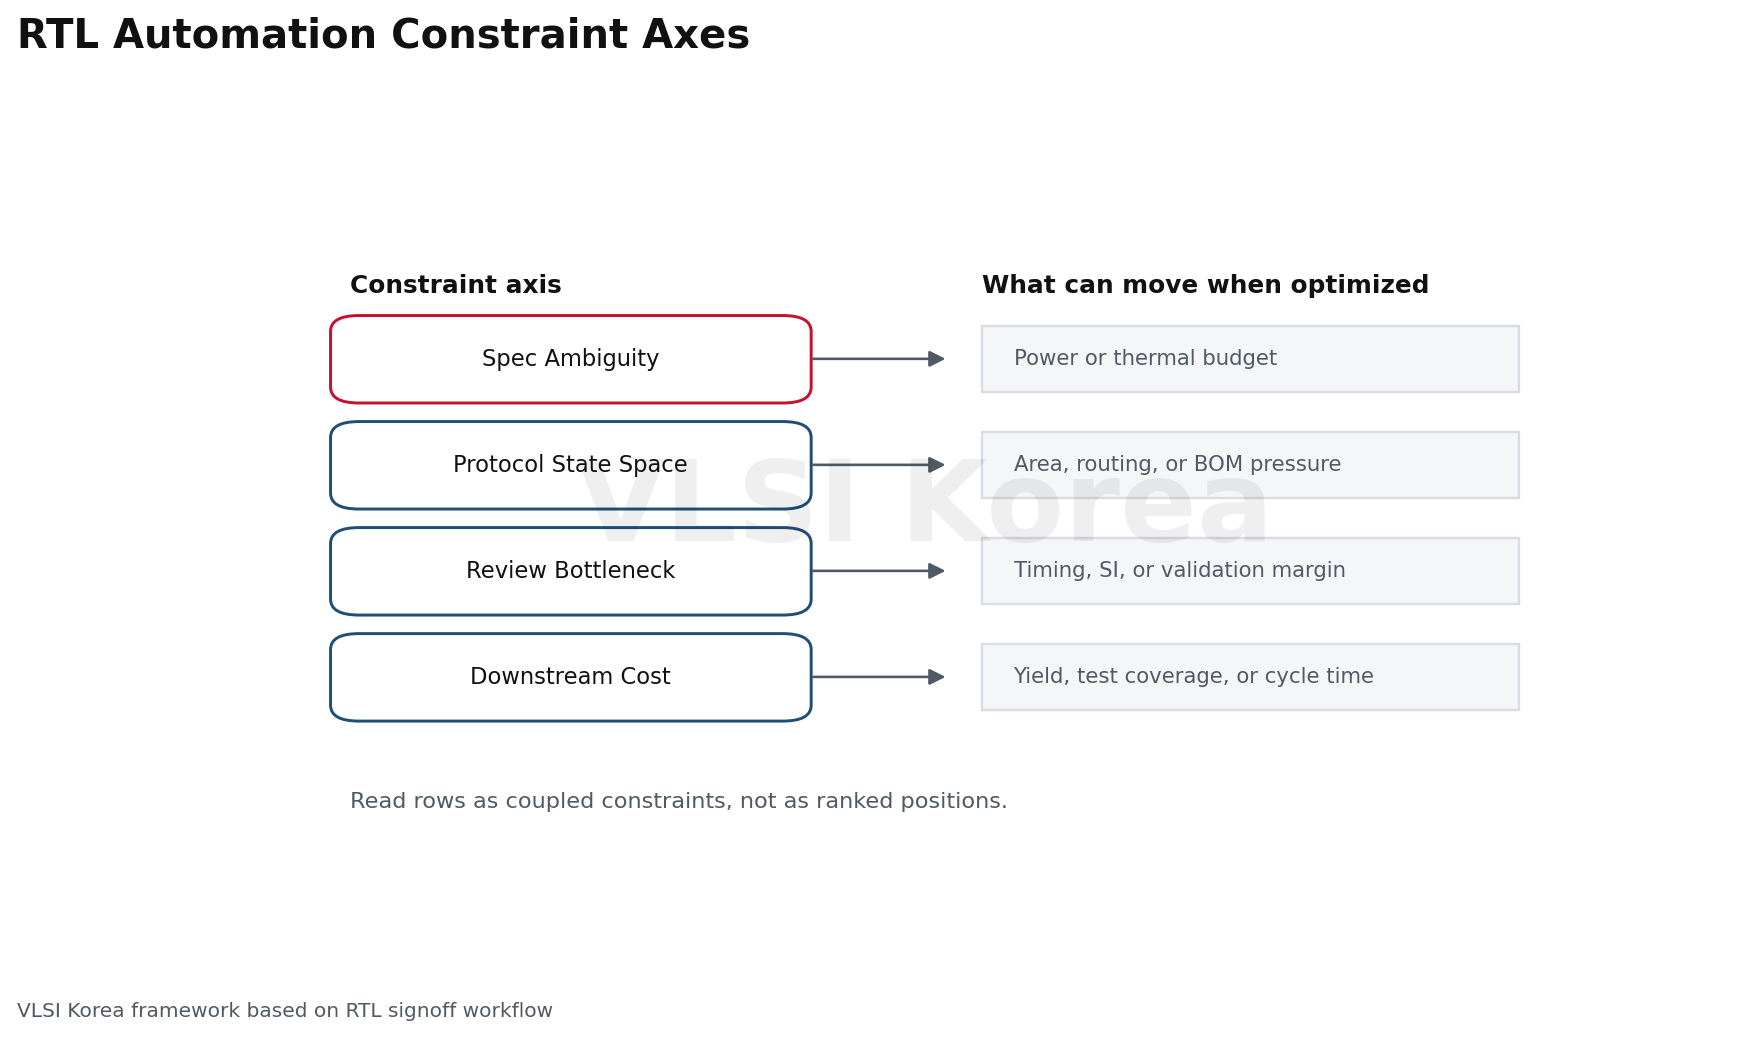
Task: Click the red border of Spec Ambiguity
Action: coord(570,316)
